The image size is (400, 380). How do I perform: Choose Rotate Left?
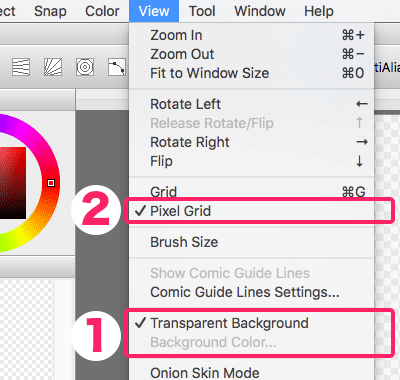[x=252, y=104]
